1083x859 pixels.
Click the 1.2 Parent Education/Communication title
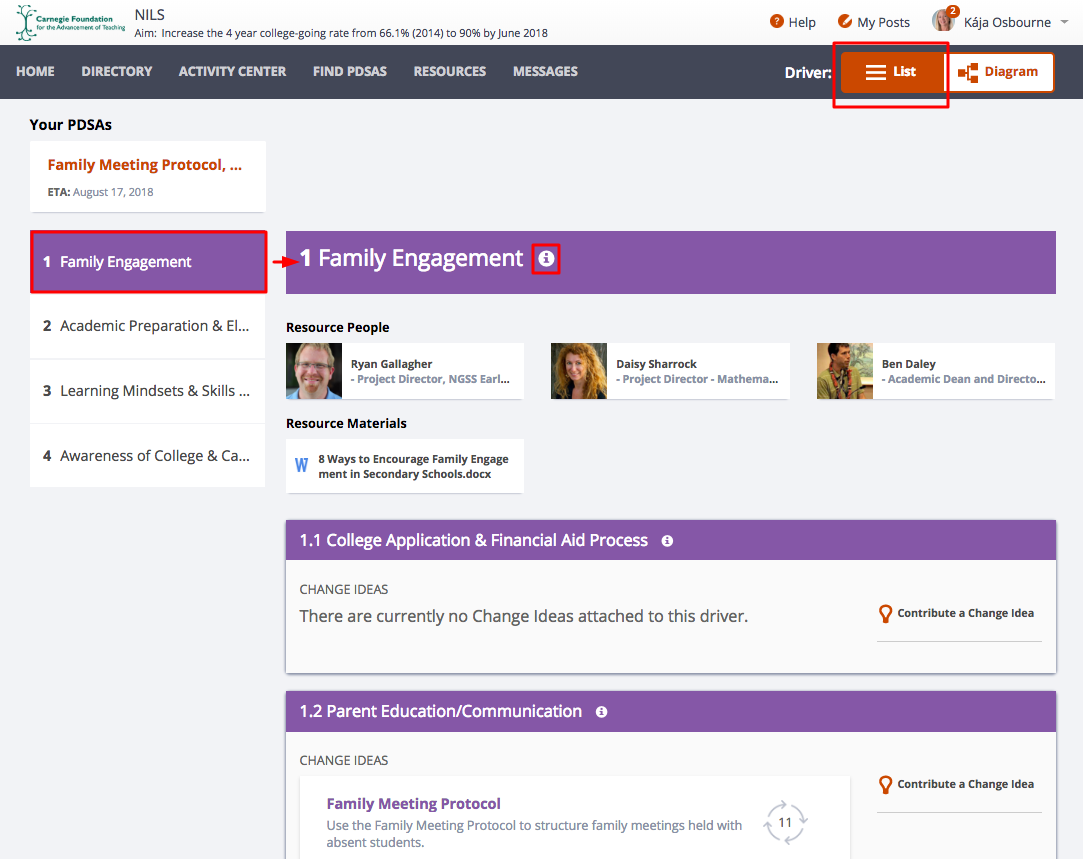[x=441, y=711]
